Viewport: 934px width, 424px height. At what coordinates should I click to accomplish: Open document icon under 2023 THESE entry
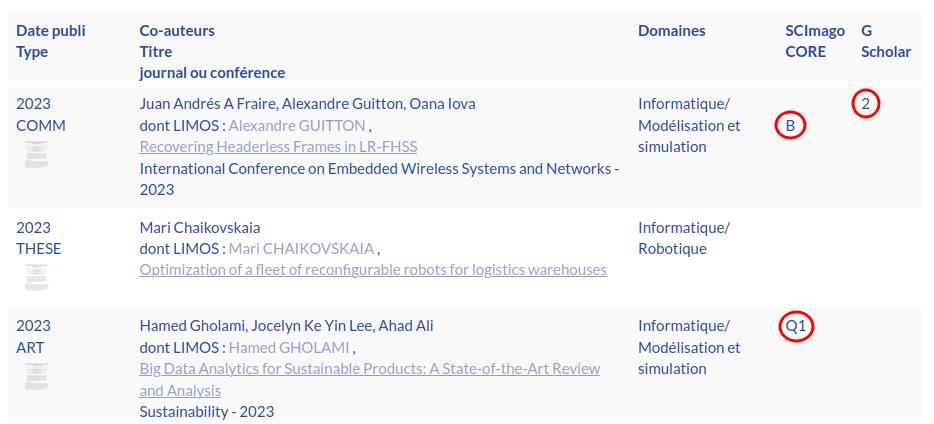[x=36, y=277]
